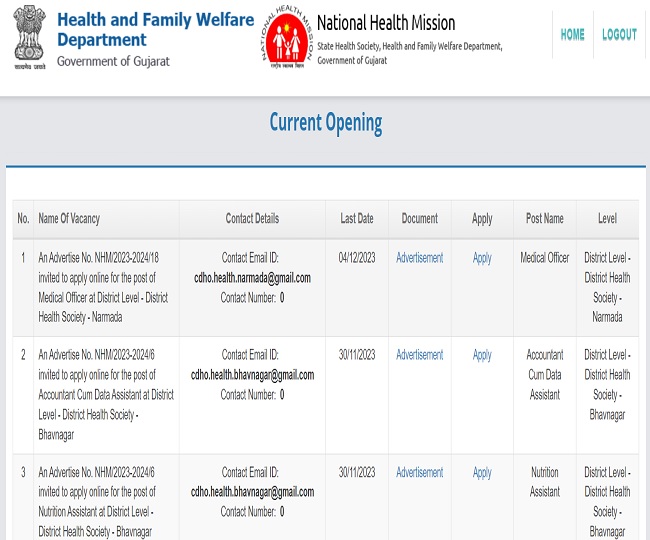This screenshot has width=650, height=540.
Task: Click the Post Name column header
Action: point(545,218)
